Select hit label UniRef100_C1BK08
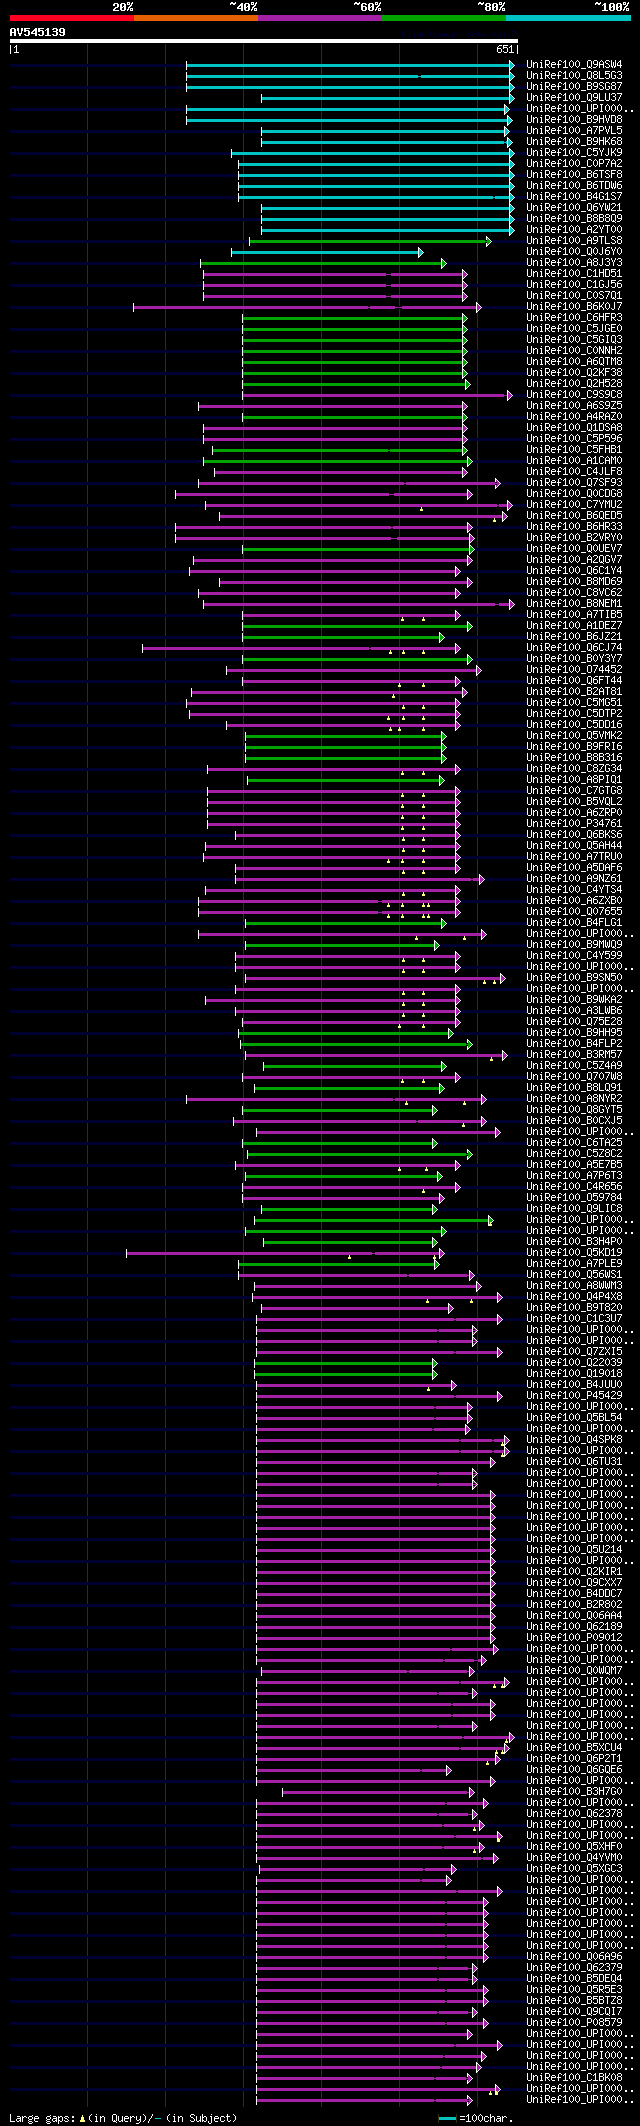This screenshot has height=2126, width=640. pos(574,2077)
